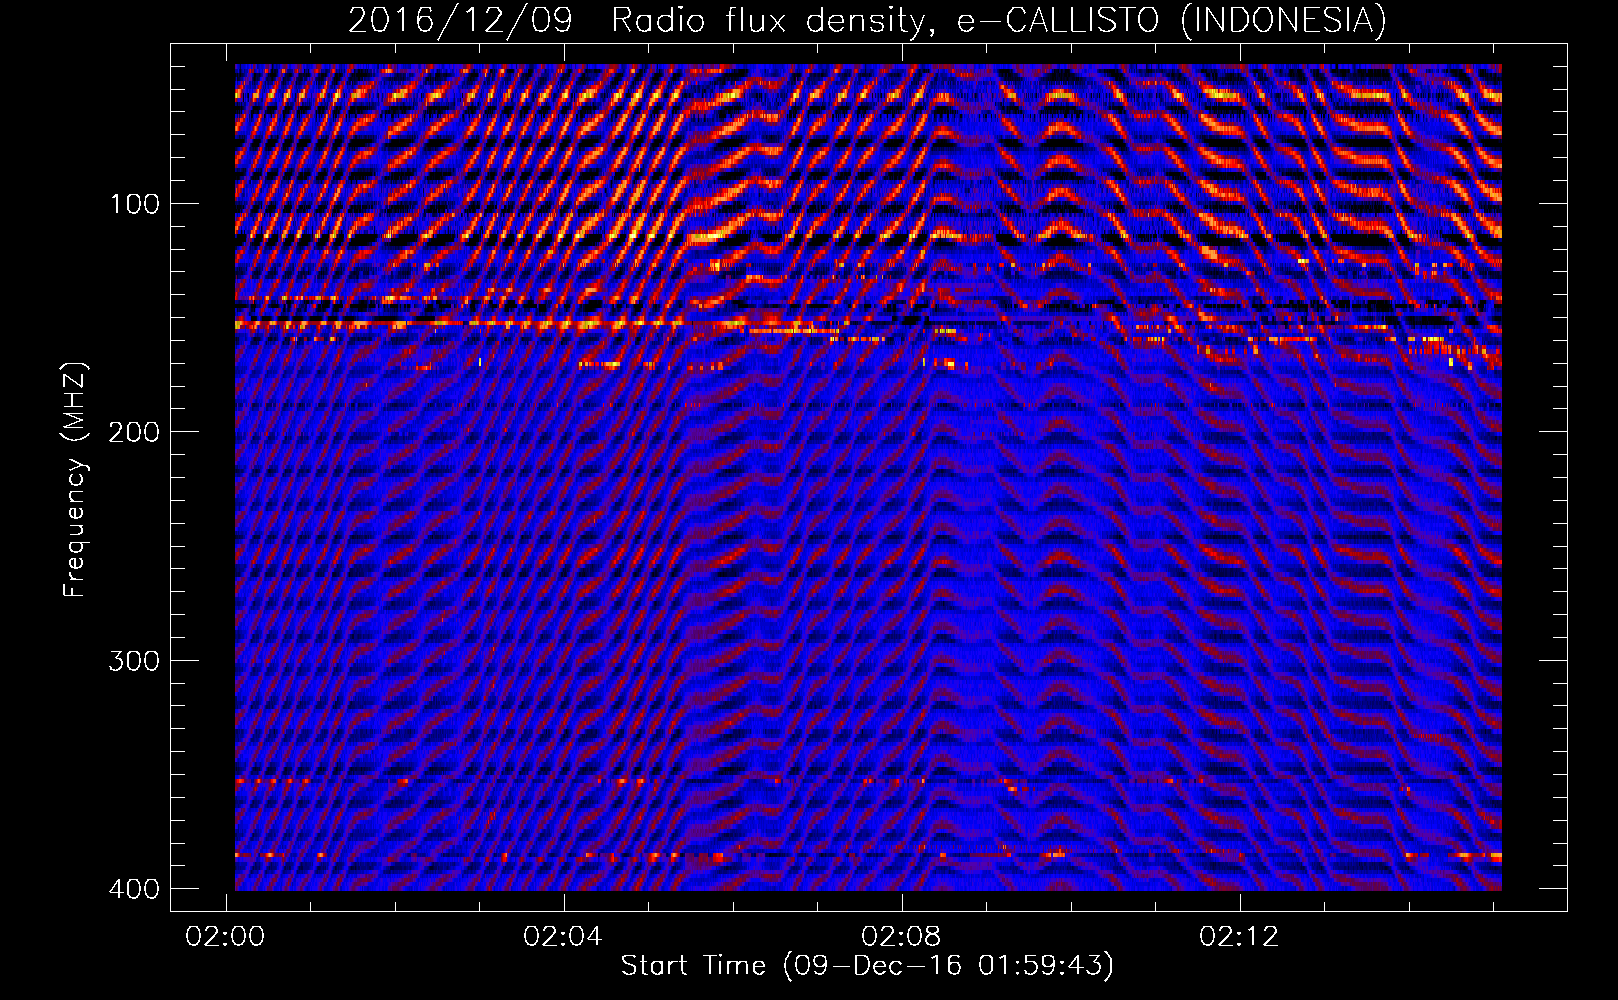This screenshot has width=1618, height=1000.
Task: Click the '02:12' time tick label
Action: 1239,936
